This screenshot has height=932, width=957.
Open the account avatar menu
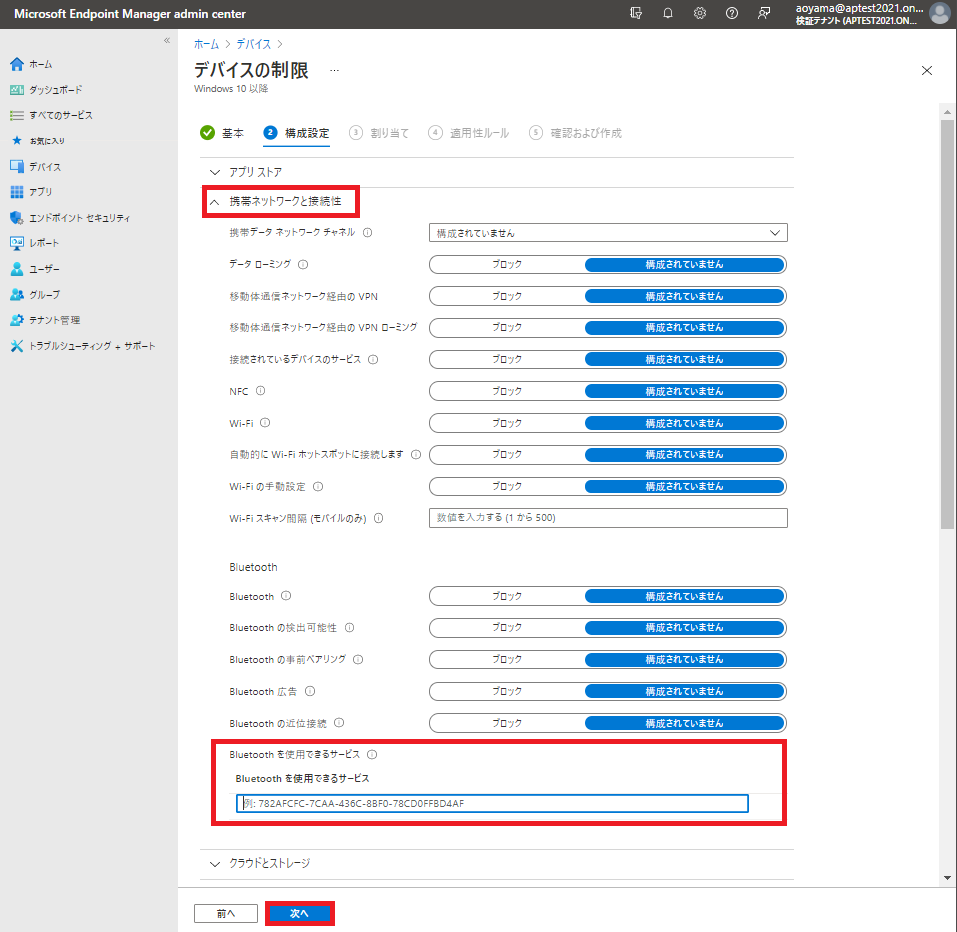pos(940,13)
